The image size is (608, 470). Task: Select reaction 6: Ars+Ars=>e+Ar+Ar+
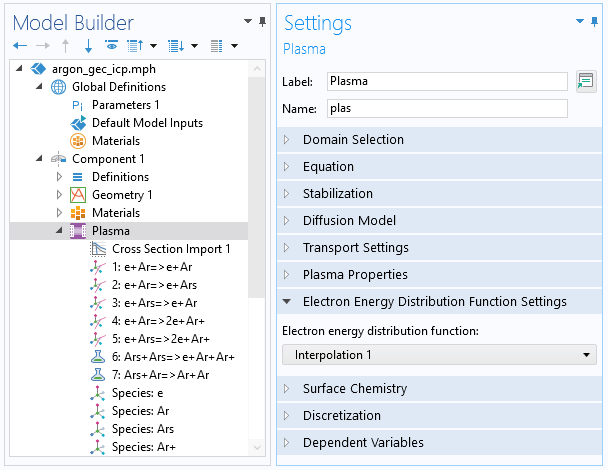[x=173, y=357]
